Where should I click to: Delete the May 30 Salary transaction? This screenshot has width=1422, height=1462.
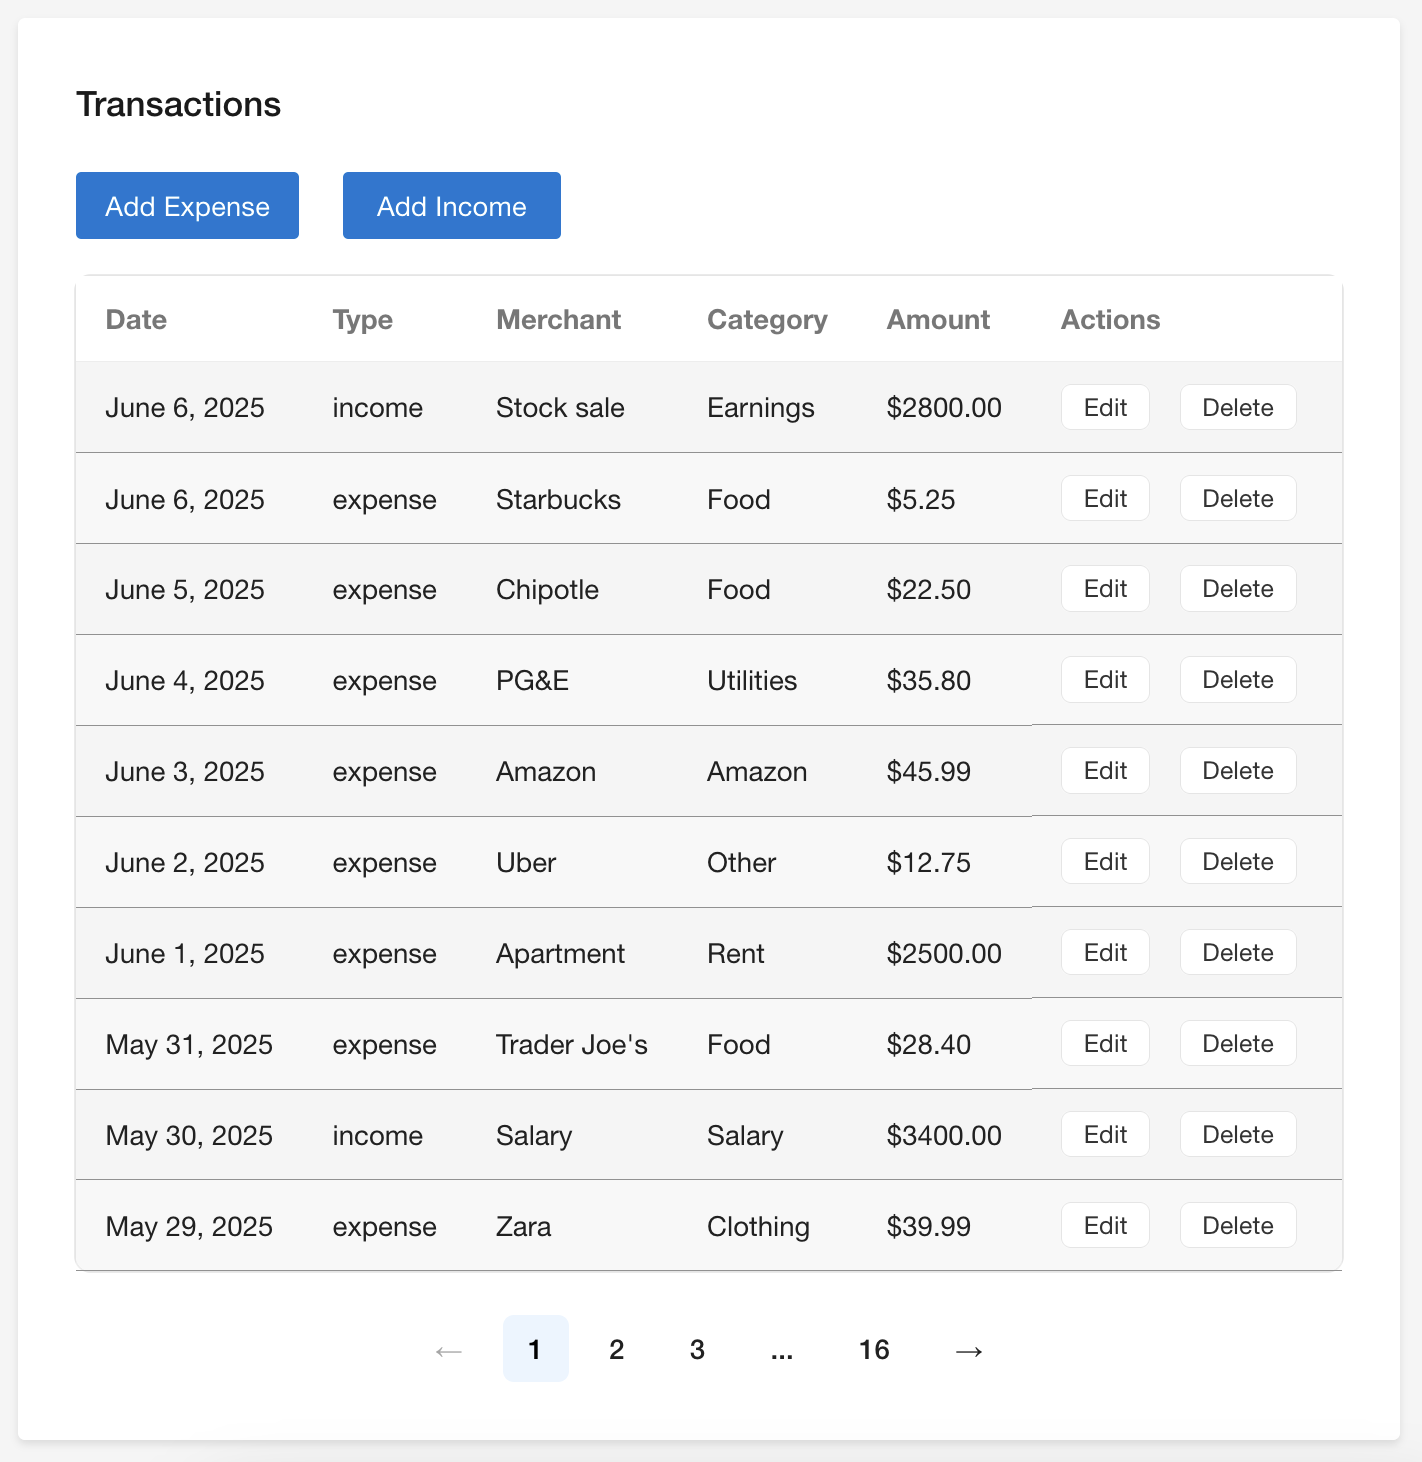tap(1238, 1135)
